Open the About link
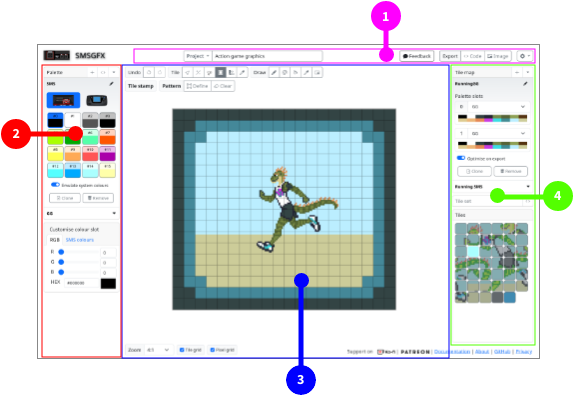 point(482,352)
